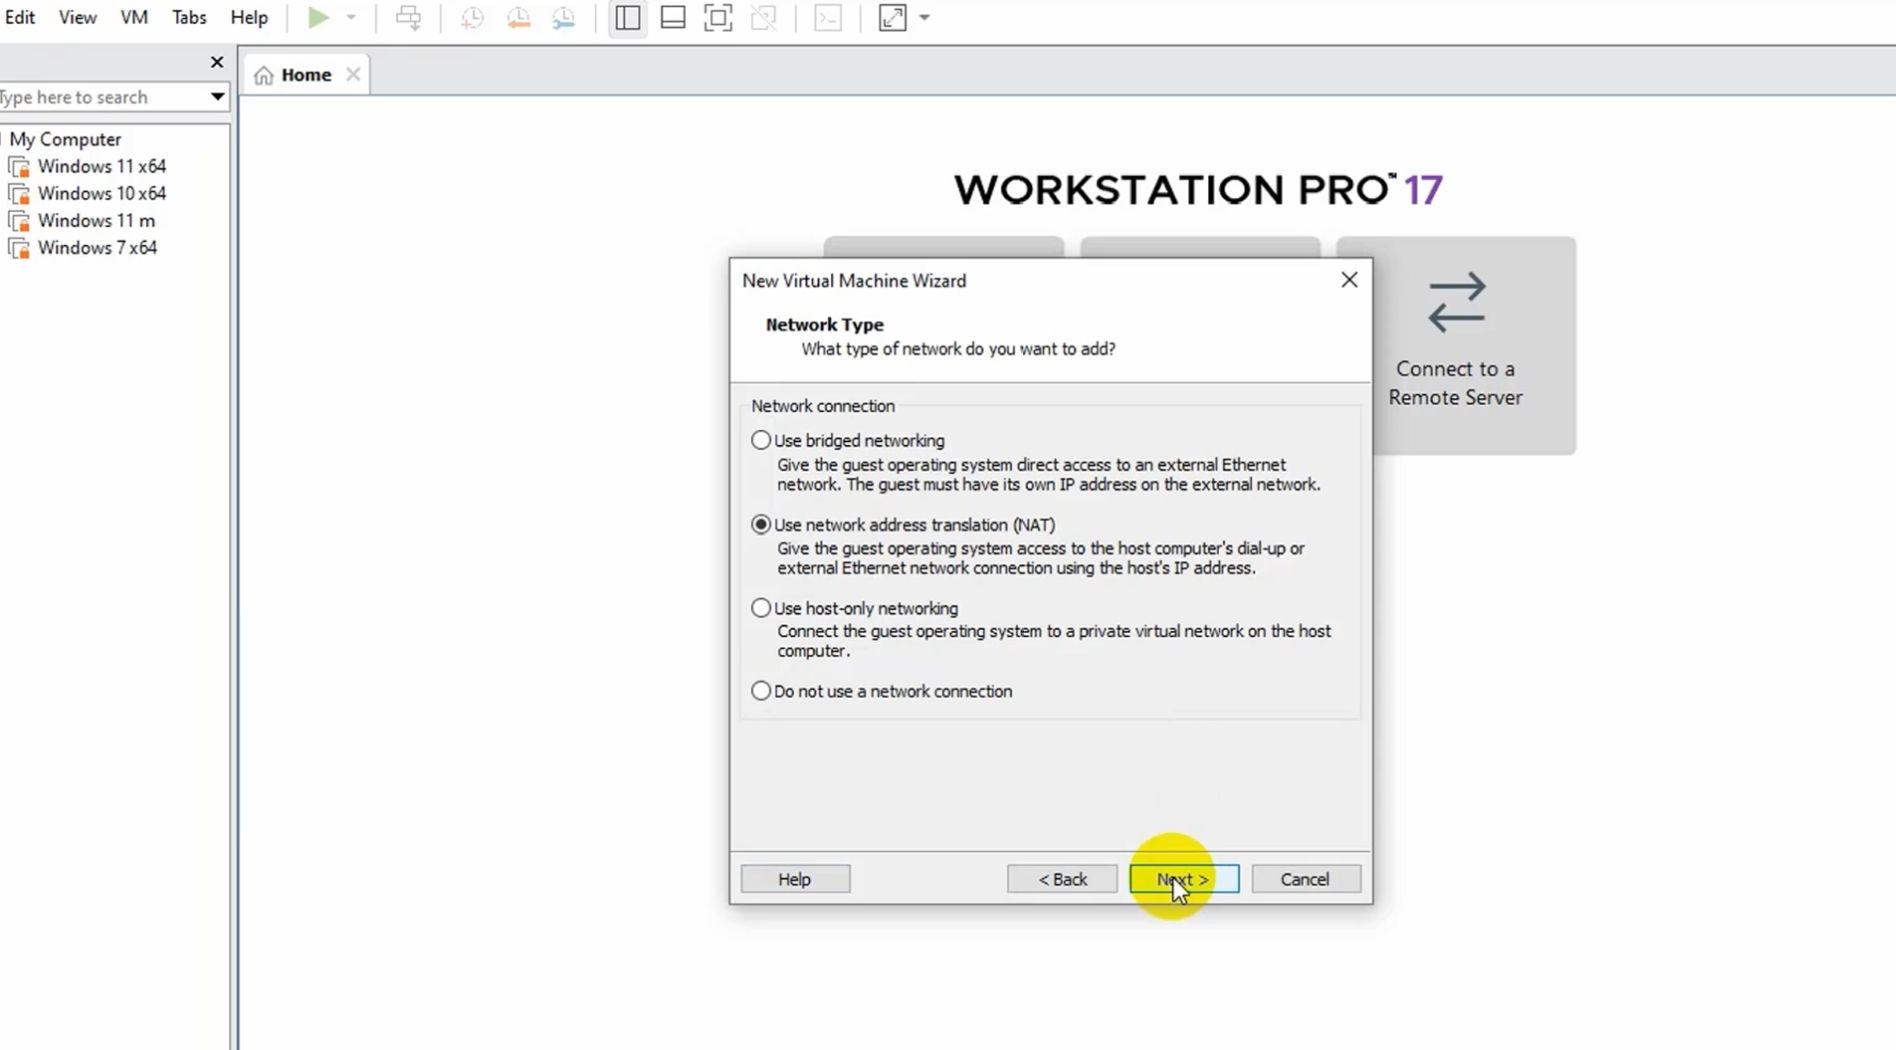Select Windows 11 m in library

click(96, 220)
